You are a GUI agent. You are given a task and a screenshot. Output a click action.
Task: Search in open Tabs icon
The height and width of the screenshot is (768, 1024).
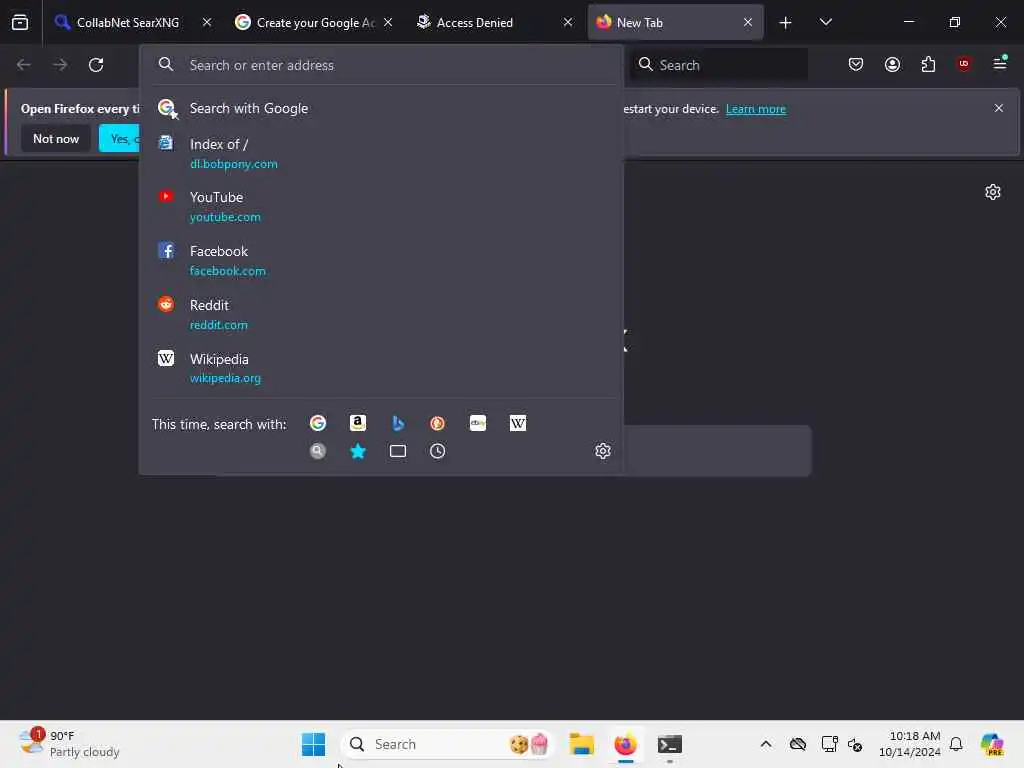398,451
